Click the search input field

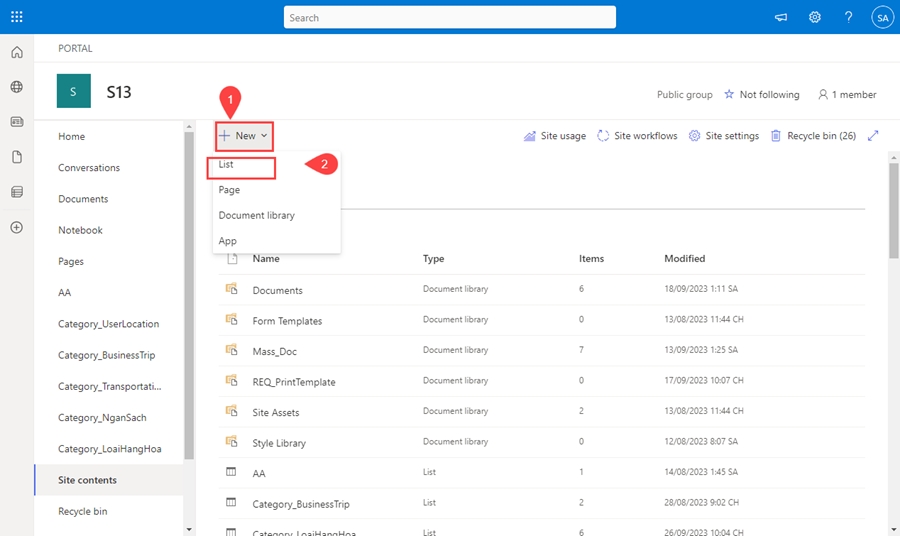point(450,17)
